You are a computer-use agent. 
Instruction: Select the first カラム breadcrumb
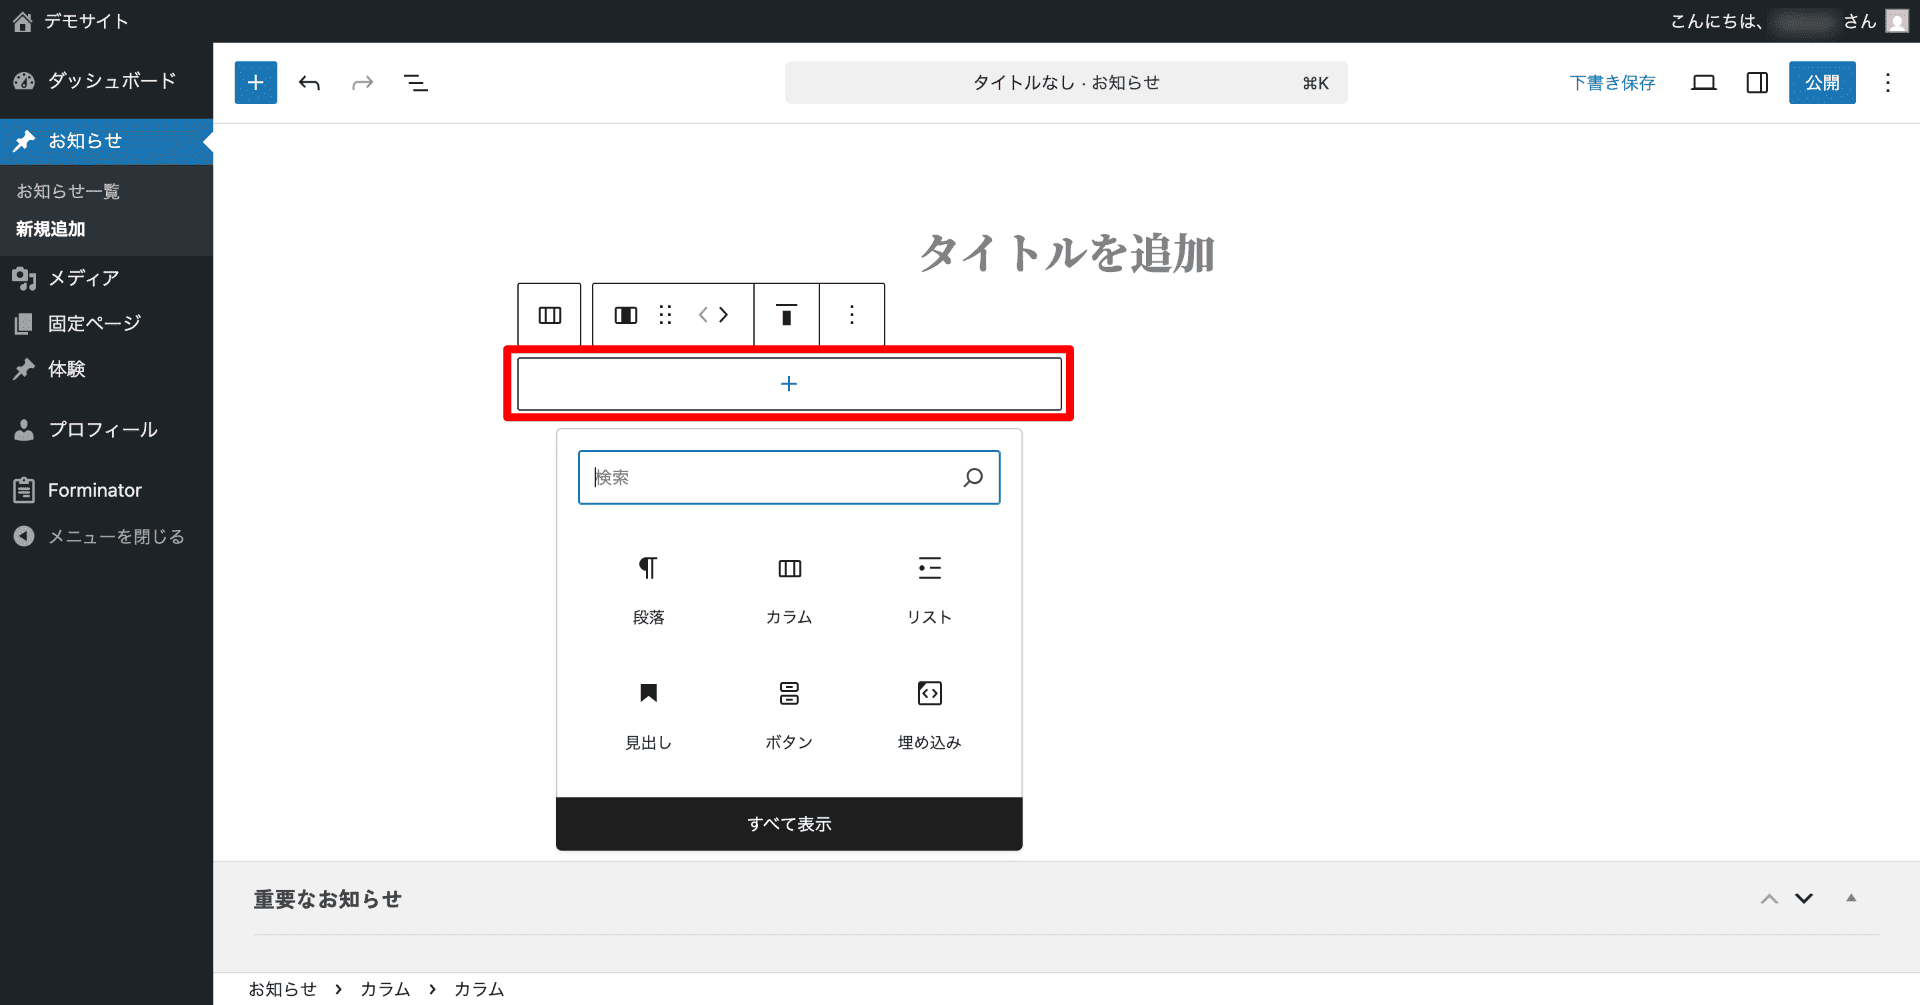point(385,989)
